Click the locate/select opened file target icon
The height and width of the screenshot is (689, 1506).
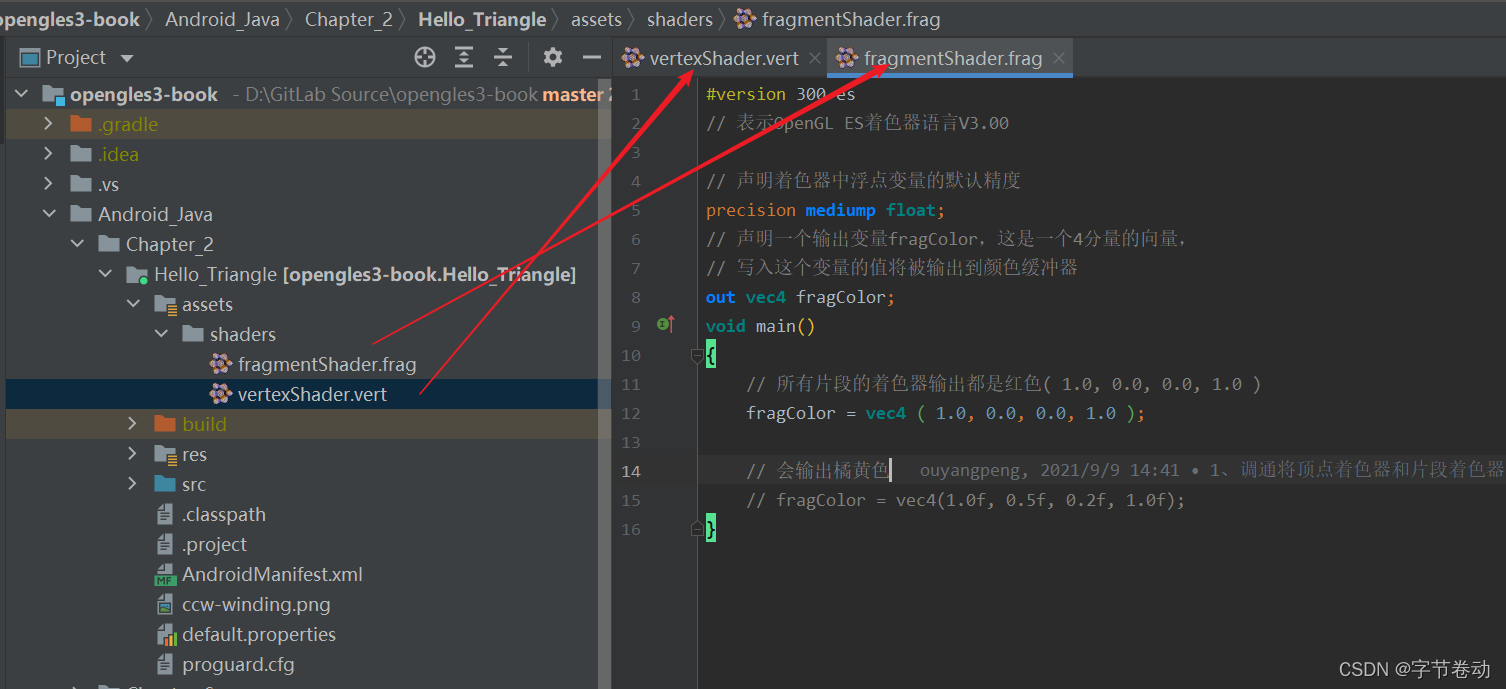coord(425,57)
